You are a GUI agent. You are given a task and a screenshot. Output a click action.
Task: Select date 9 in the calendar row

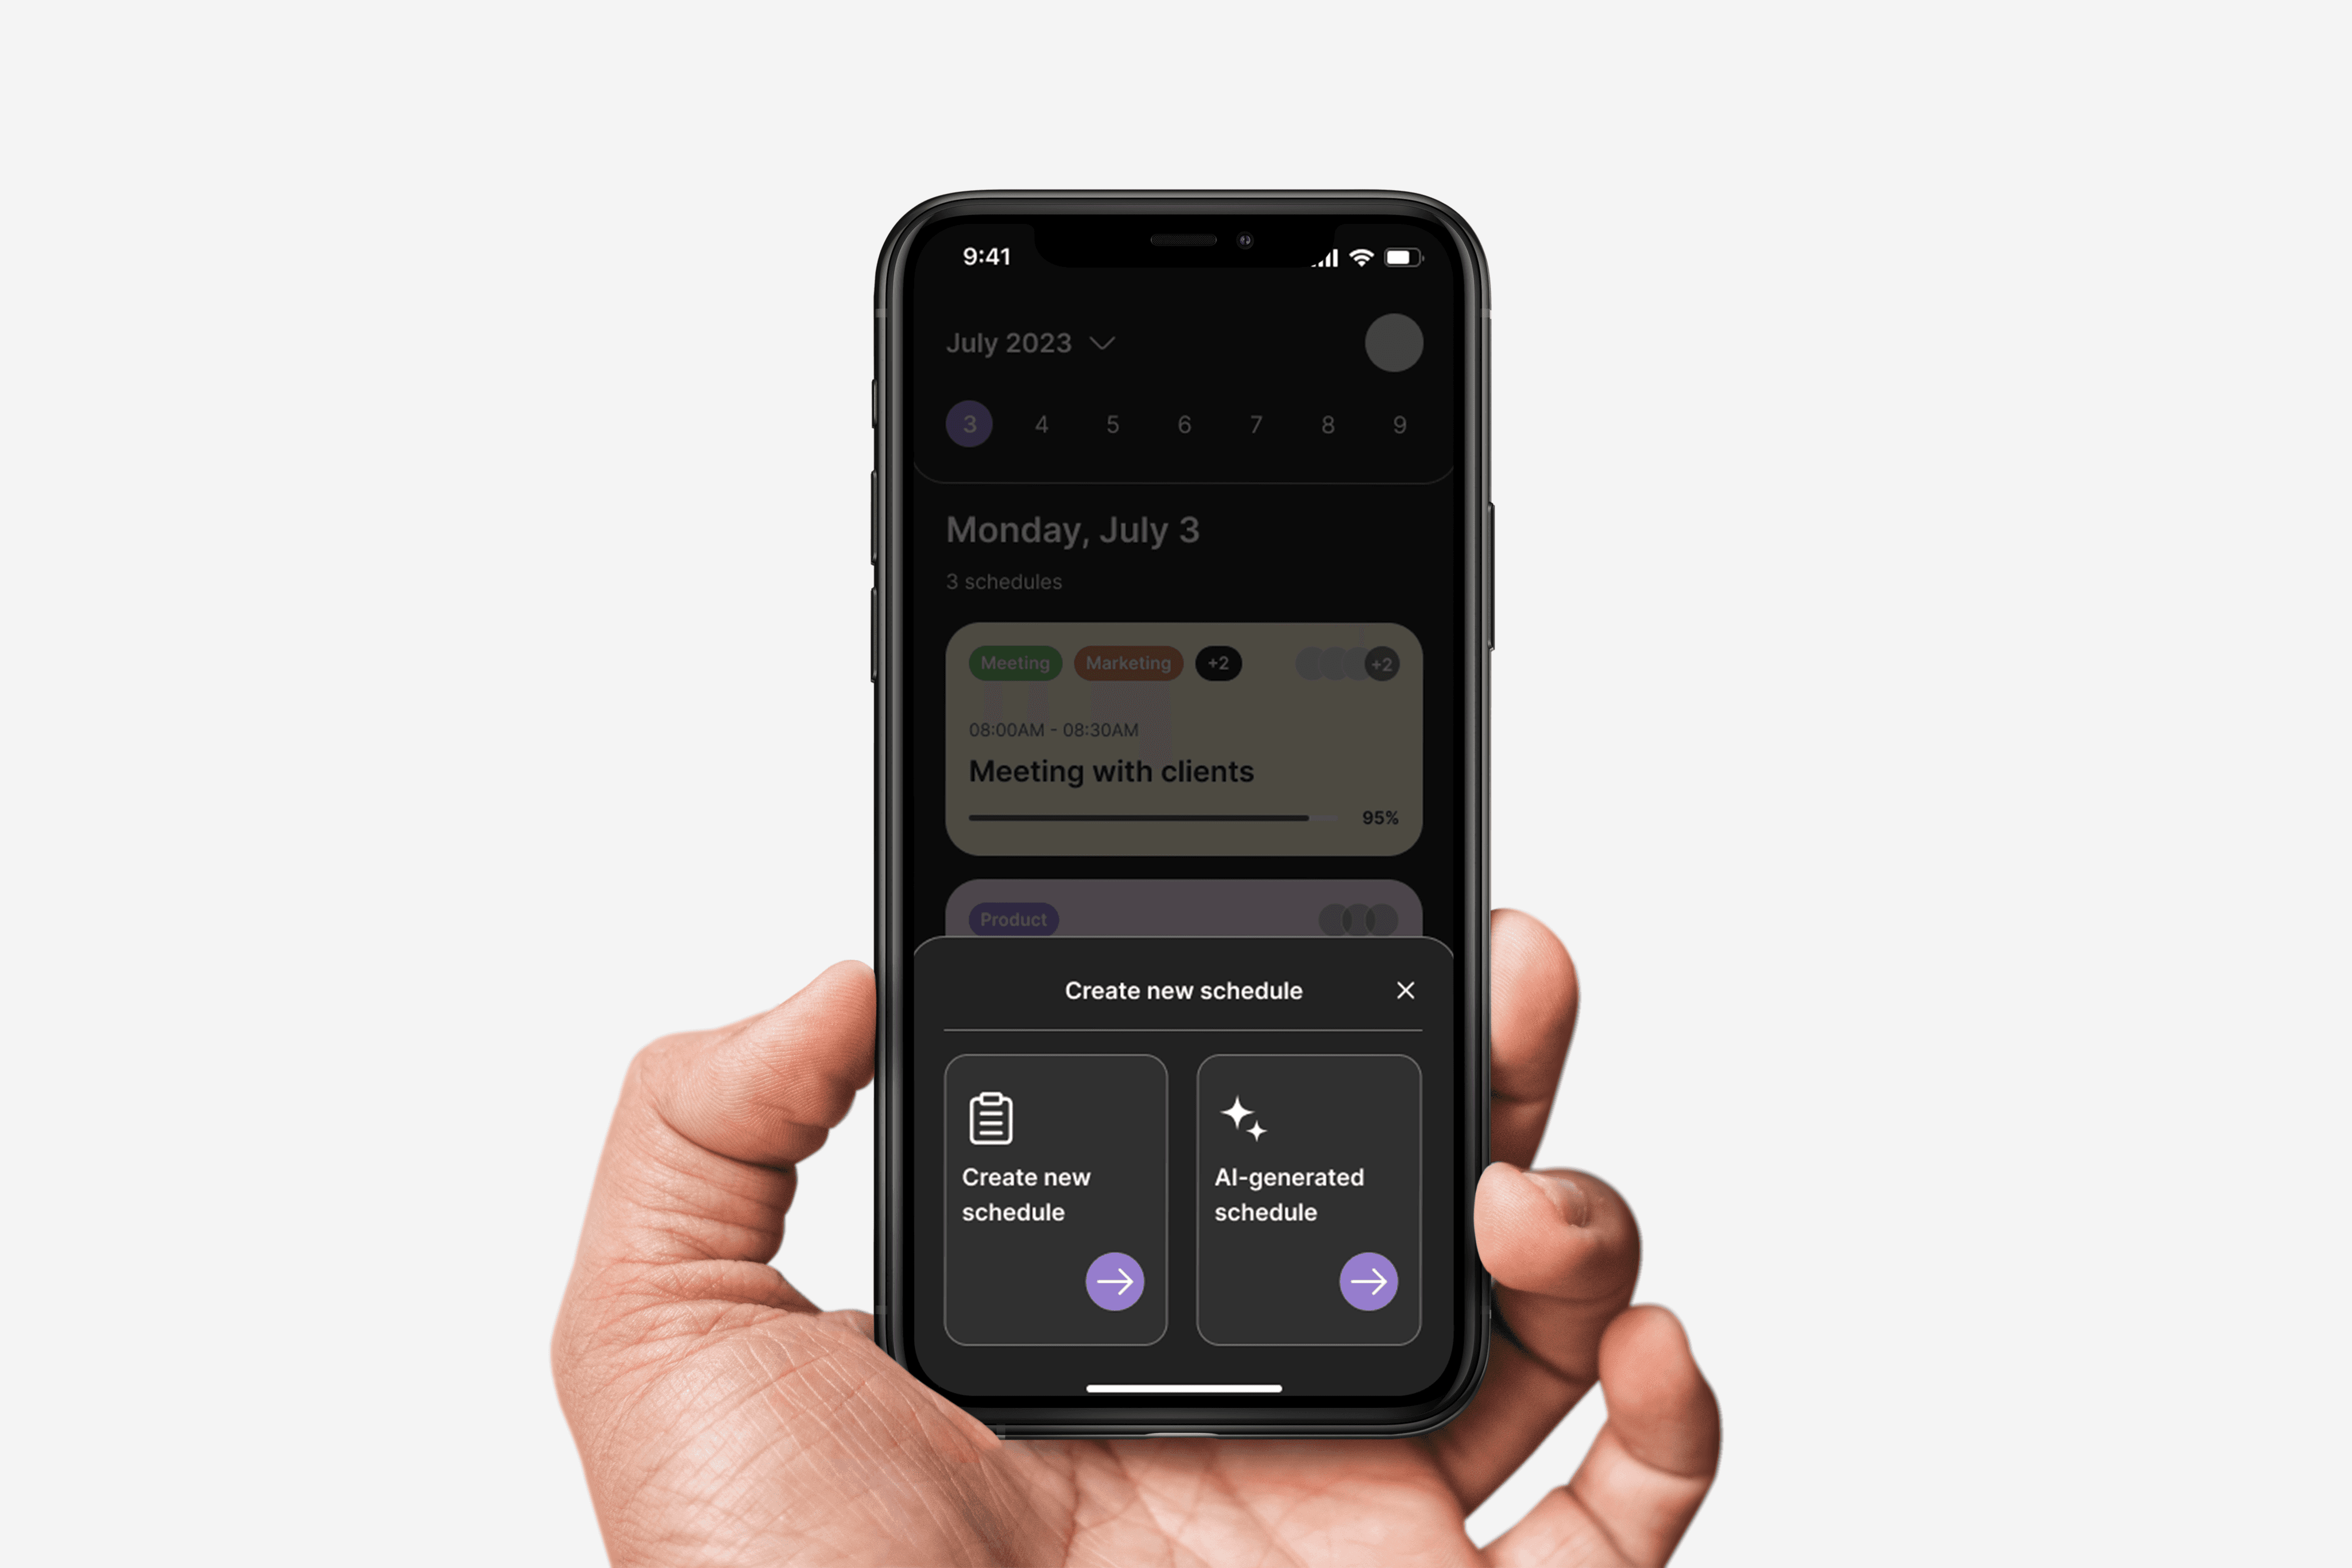pyautogui.click(x=1400, y=425)
